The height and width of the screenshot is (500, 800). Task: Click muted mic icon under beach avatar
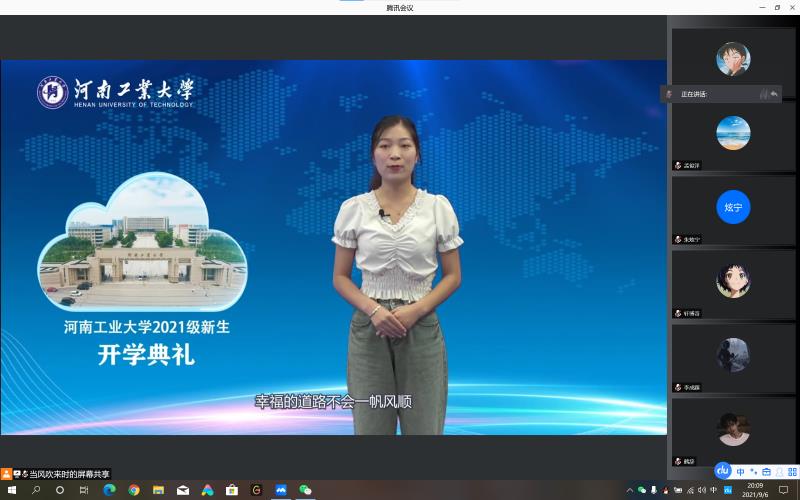[x=678, y=165]
